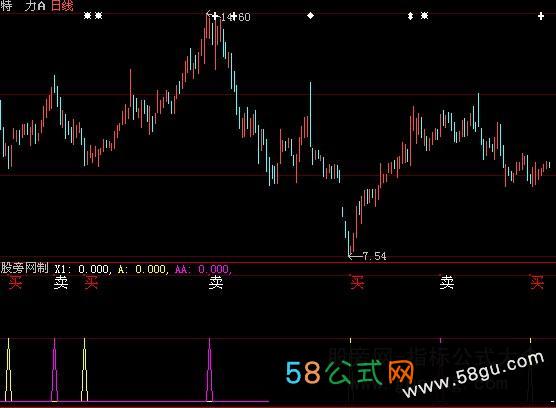Click the 力A stock name in header
The image size is (556, 408).
[x=35, y=6]
